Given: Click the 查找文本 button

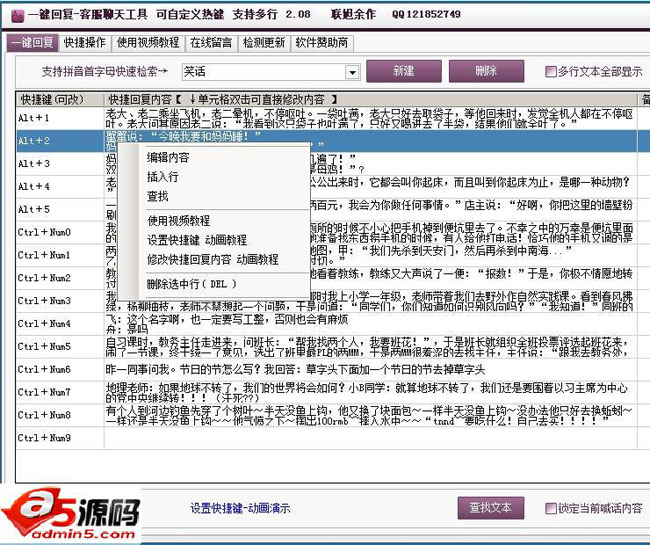Looking at the screenshot, I should pos(491,508).
